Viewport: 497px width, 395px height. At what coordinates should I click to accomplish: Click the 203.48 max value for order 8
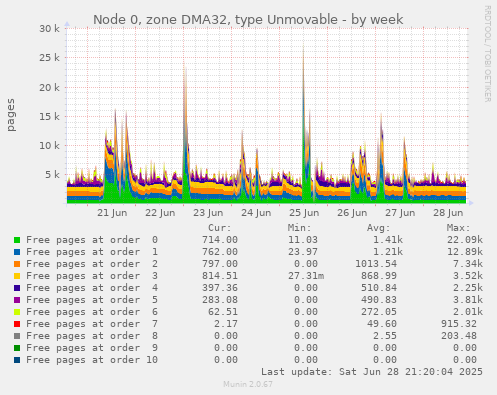pos(459,336)
